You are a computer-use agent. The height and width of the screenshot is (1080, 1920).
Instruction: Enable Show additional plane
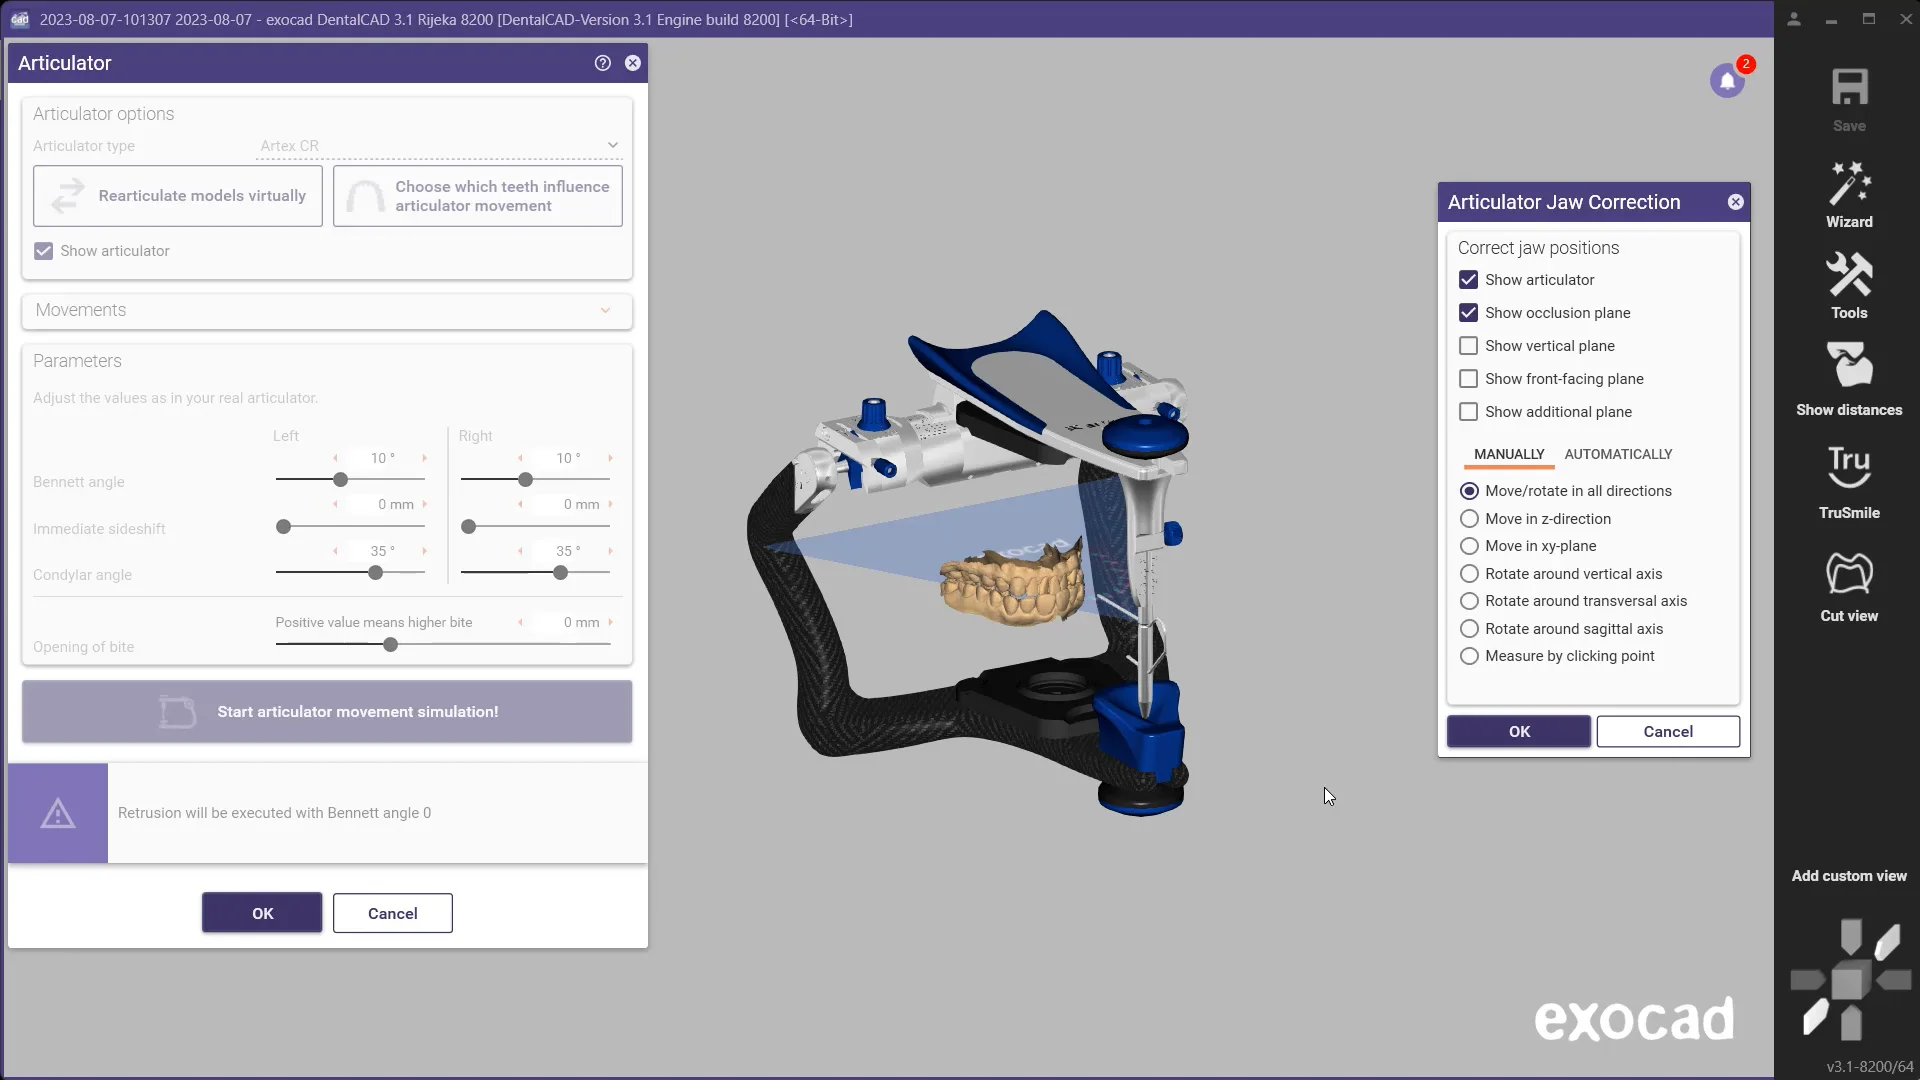1468,412
